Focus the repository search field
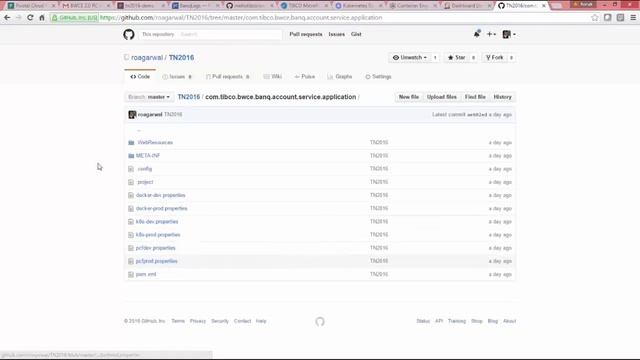 click(x=230, y=34)
